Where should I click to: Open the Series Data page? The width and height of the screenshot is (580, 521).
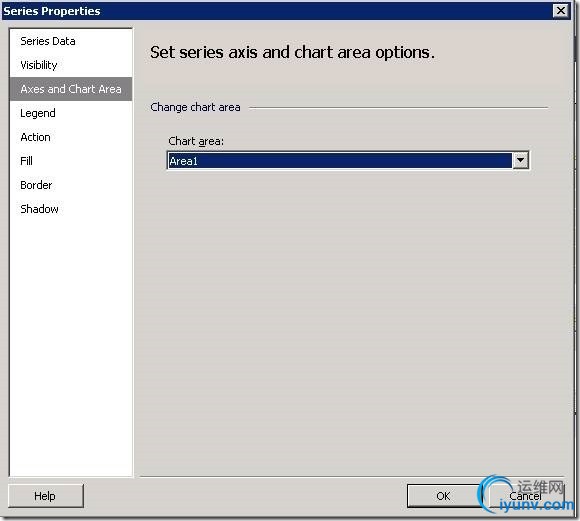(70, 41)
